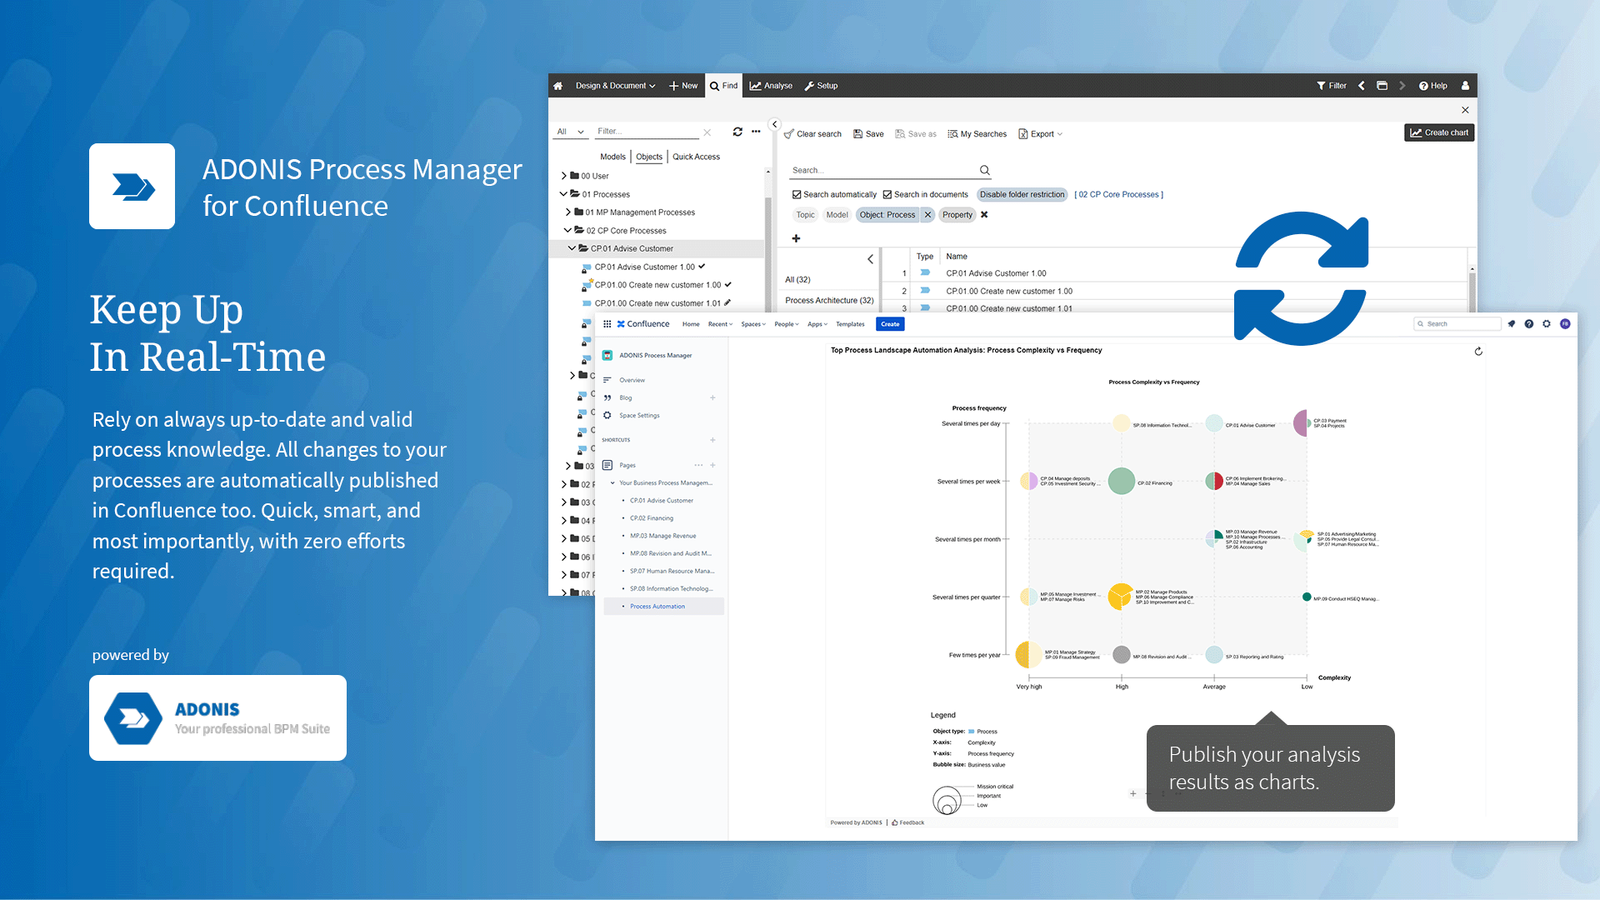Click the magnifier icon in ADONIS search field

coord(985,170)
